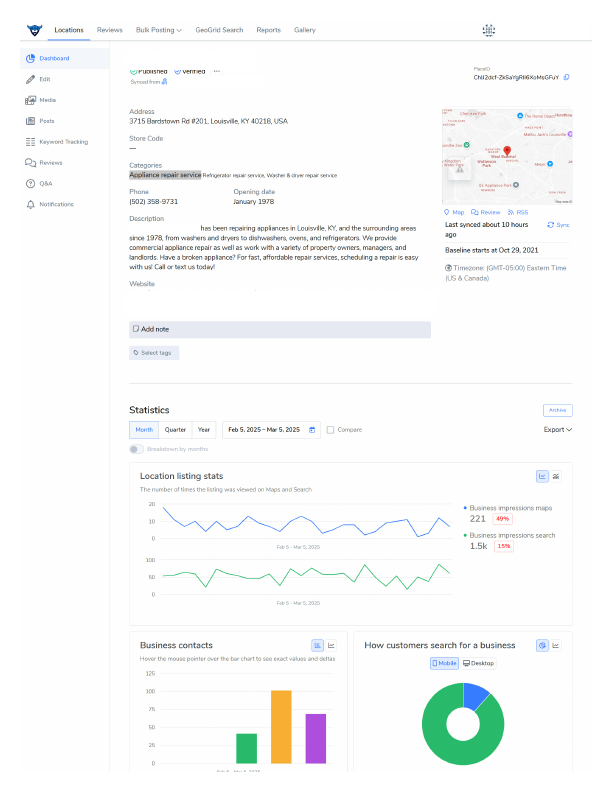Click the Add note field
The image size is (612, 792).
click(280, 329)
